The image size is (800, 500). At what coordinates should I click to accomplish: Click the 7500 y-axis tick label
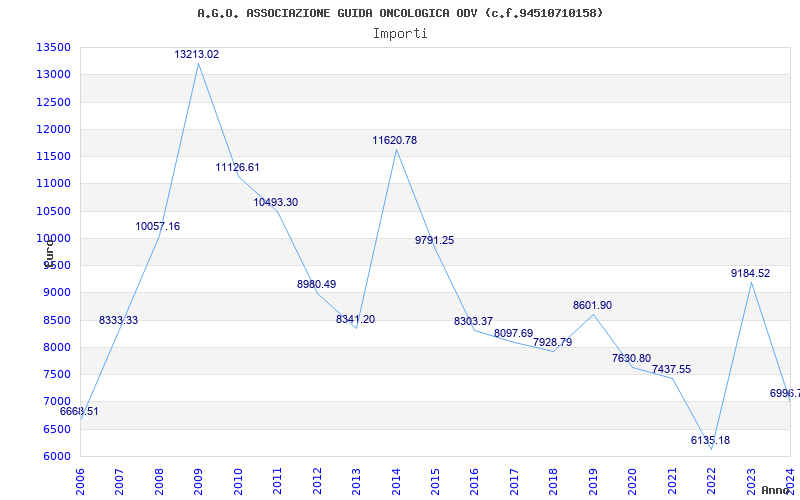pos(57,374)
